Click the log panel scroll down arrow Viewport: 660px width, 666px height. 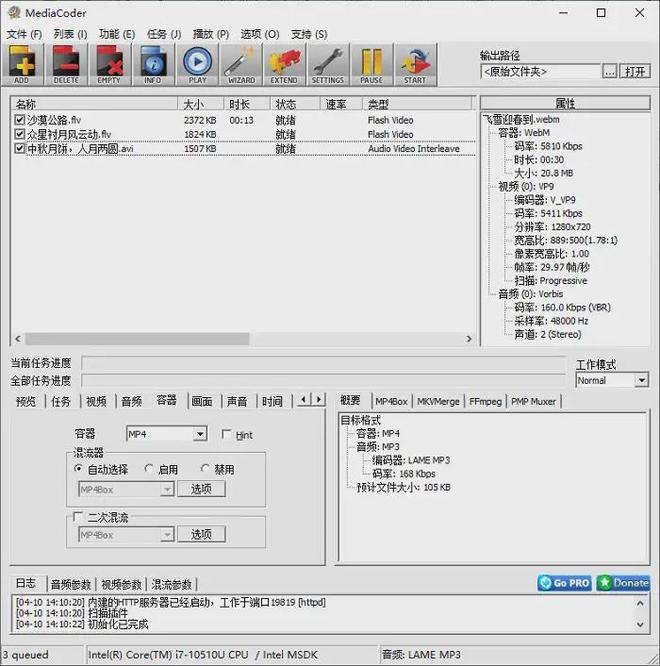pos(640,624)
